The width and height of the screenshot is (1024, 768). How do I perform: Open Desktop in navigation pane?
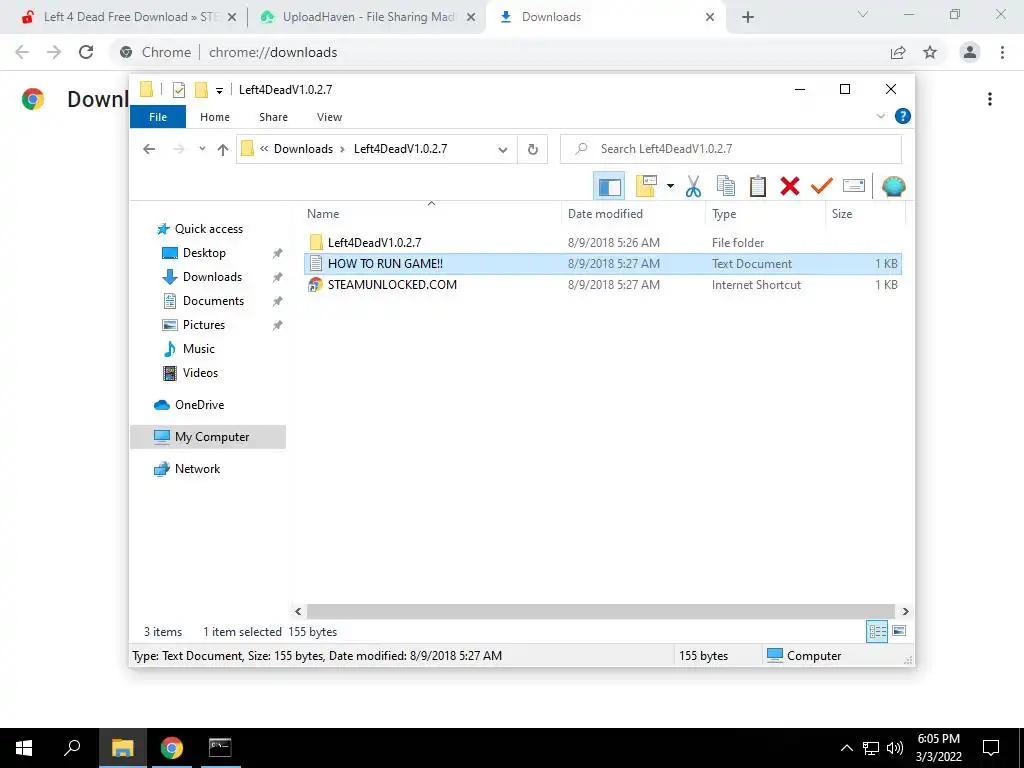point(204,253)
